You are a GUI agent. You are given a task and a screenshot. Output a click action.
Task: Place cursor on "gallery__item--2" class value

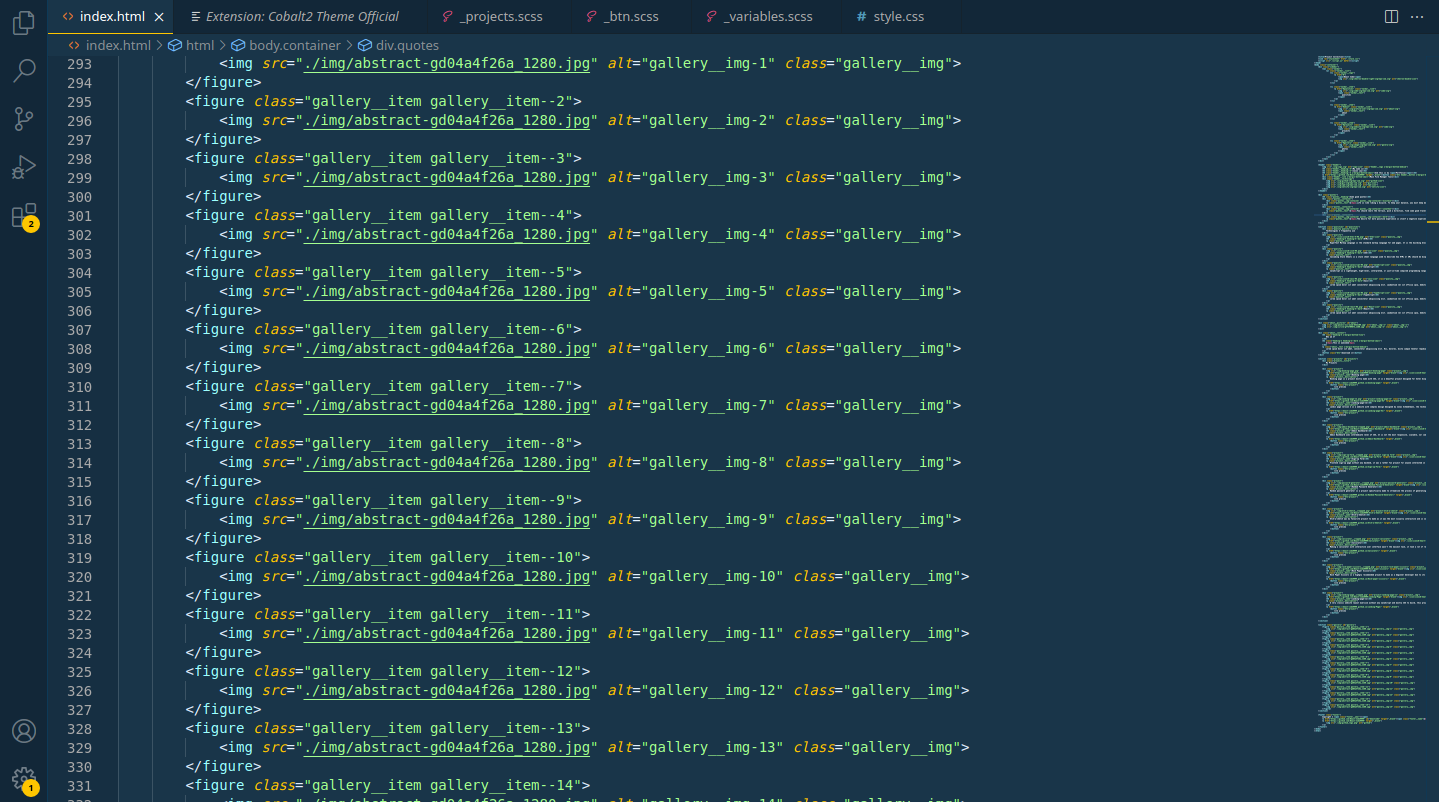click(498, 101)
